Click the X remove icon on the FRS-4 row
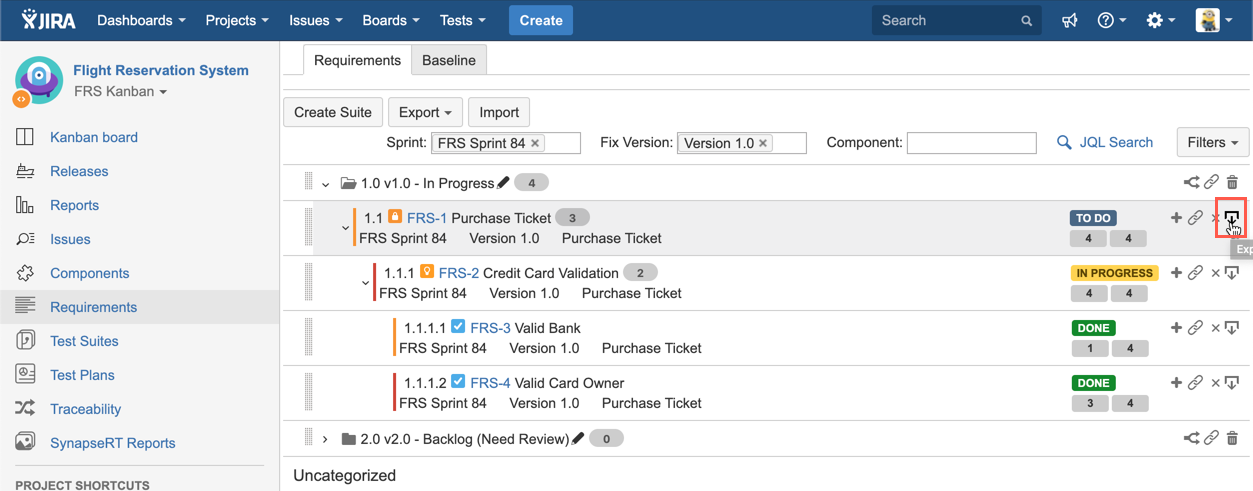The height and width of the screenshot is (491, 1253). pos(1215,383)
